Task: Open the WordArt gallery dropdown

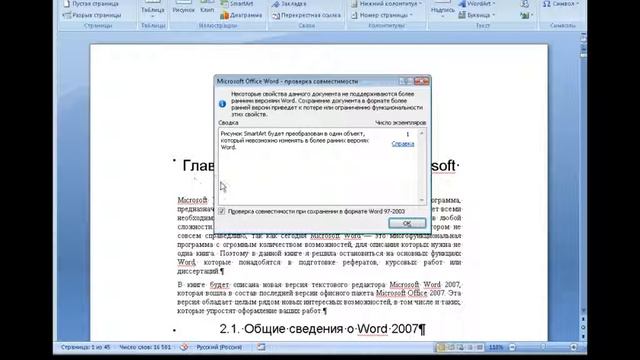Action: pyautogui.click(x=477, y=4)
